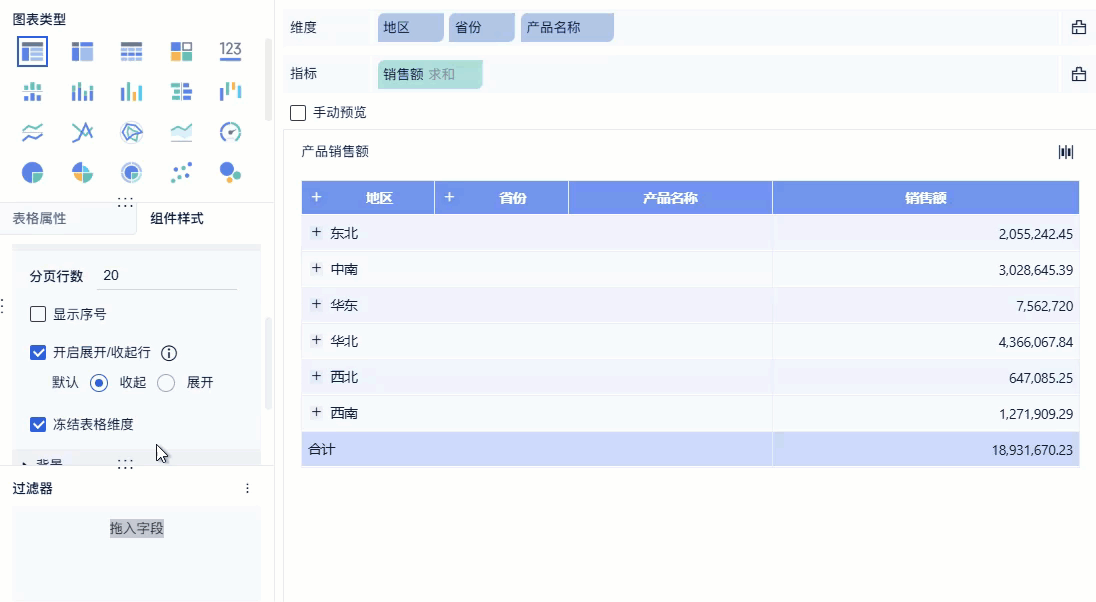Expand the 东北 region row
The image size is (1096, 602).
[316, 232]
